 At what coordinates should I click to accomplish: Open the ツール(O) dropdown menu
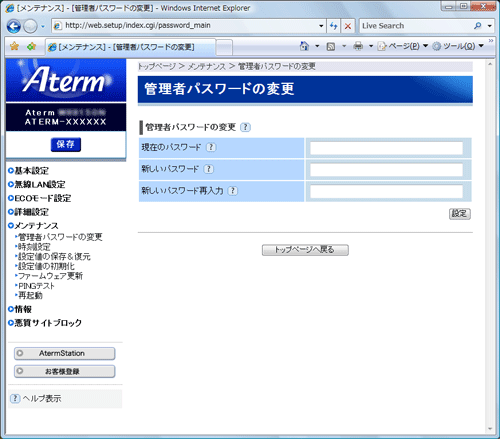[x=458, y=46]
